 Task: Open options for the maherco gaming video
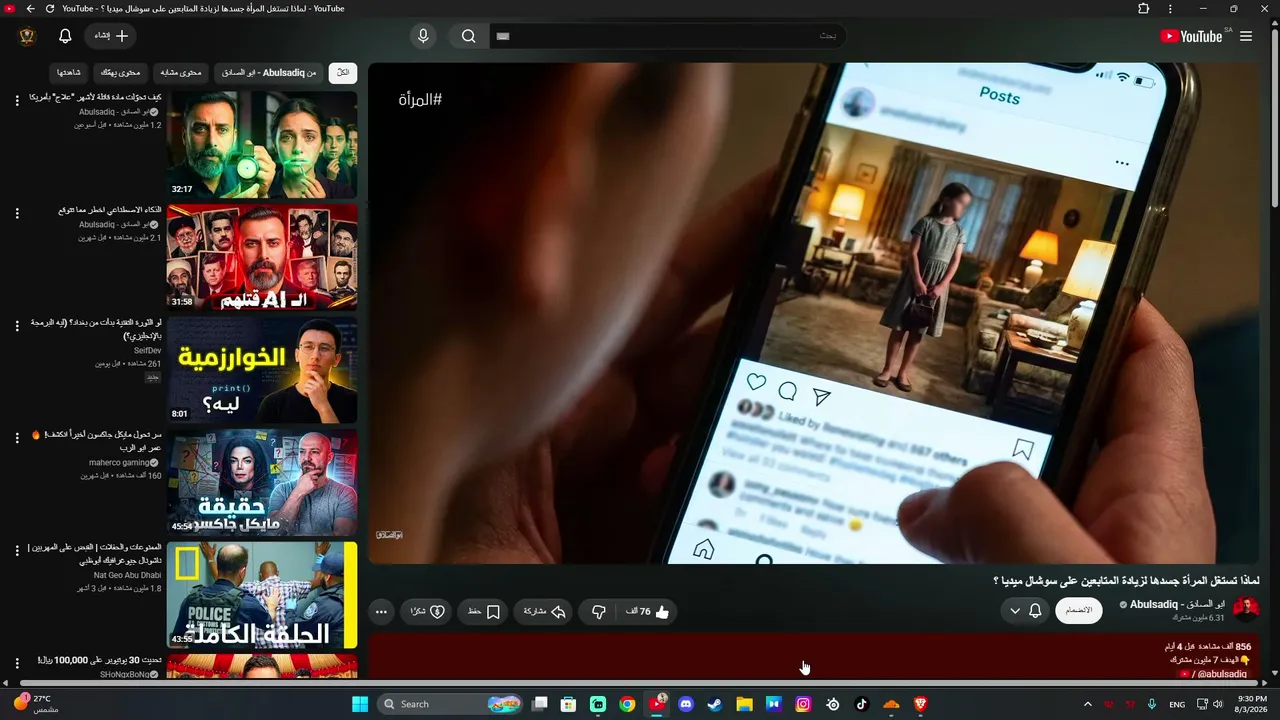pyautogui.click(x=17, y=438)
